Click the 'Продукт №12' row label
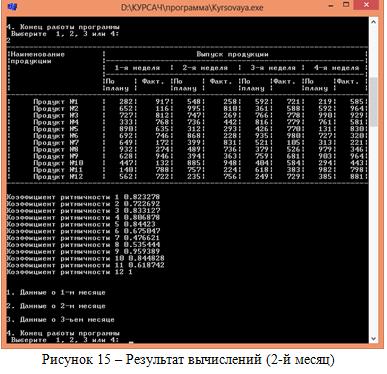Image resolution: width=387 pixels, height=374 pixels. tap(58, 177)
